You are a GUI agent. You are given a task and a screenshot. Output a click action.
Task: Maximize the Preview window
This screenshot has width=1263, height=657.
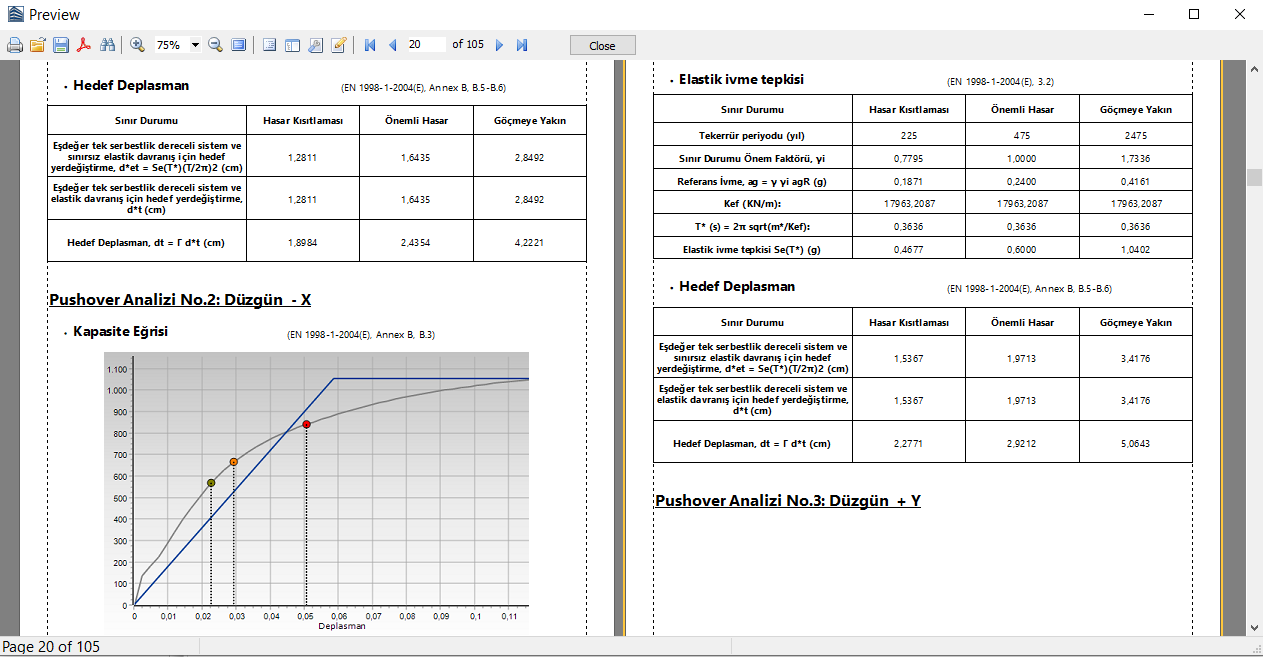[1193, 14]
